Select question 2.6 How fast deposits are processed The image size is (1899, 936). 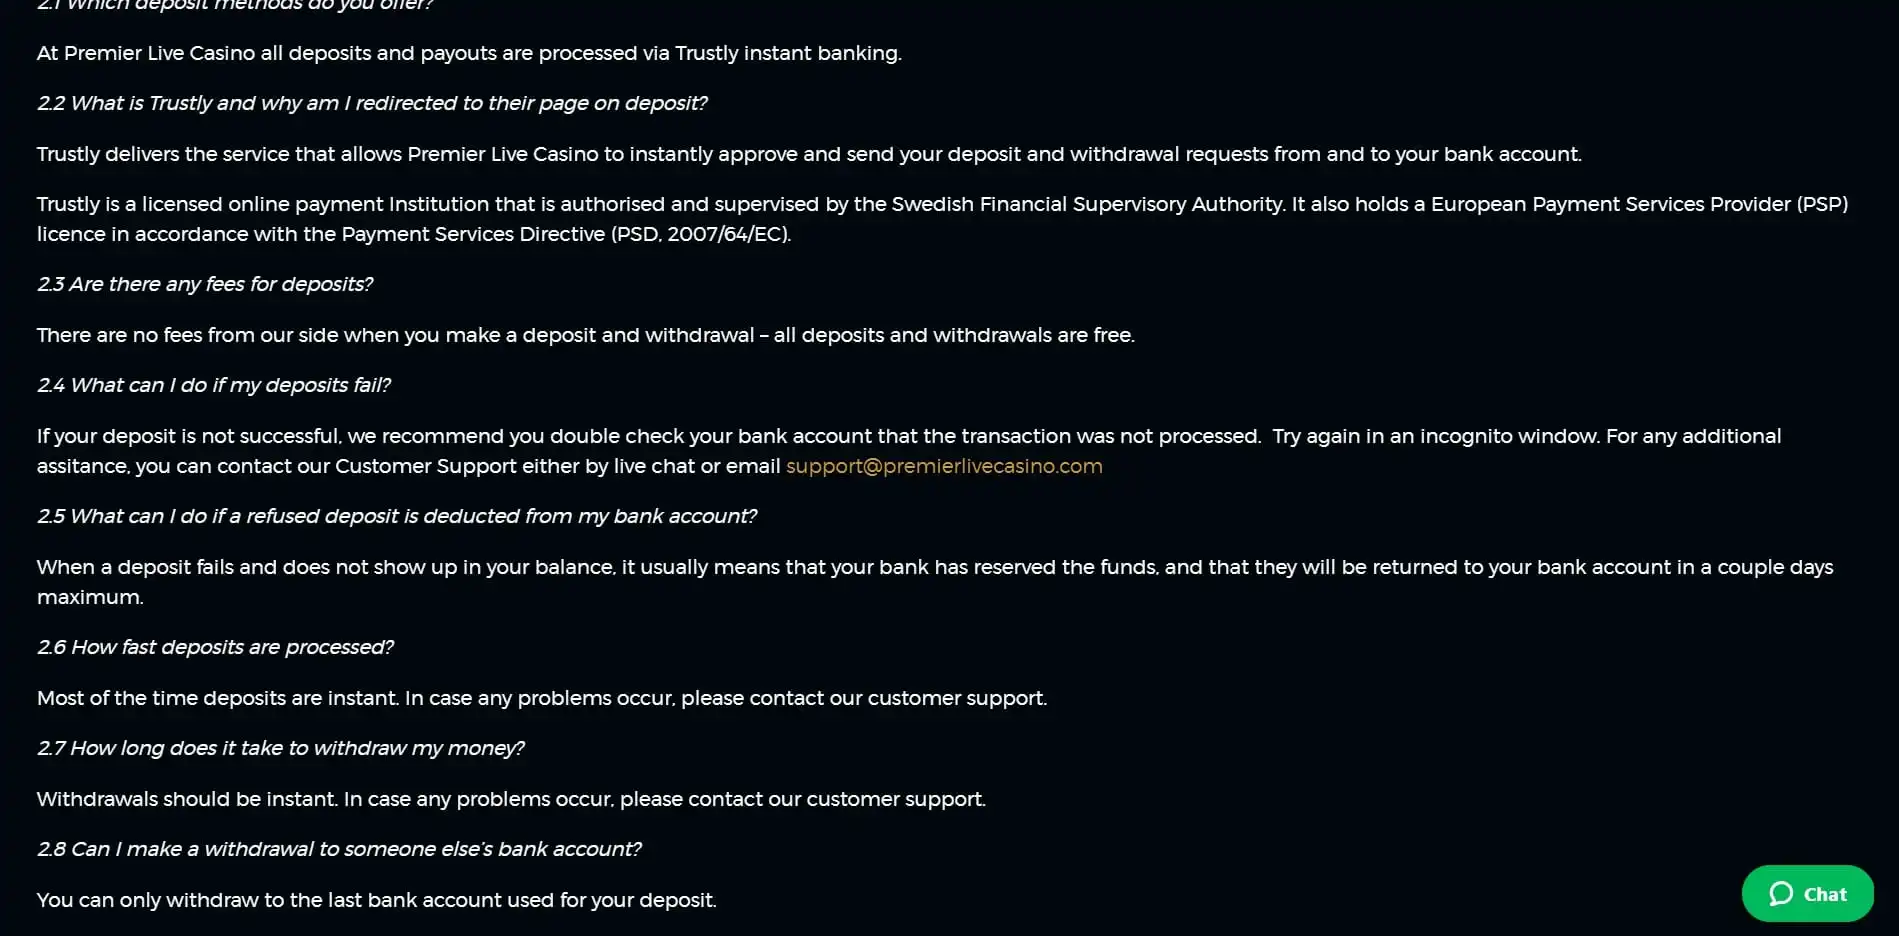tap(215, 647)
